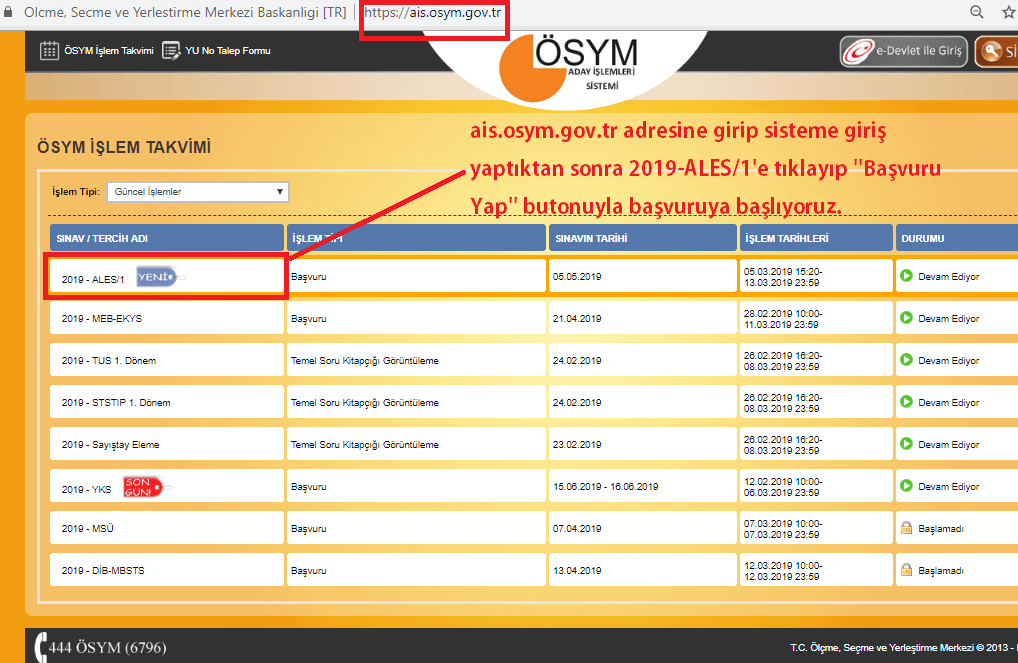Click the e-Devlet ile Giriş button

click(904, 51)
